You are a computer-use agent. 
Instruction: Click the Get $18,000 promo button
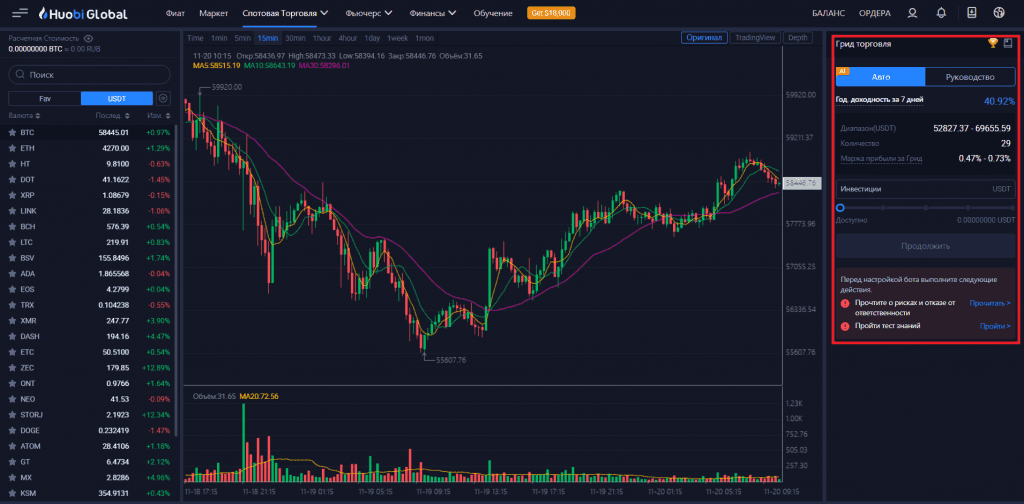click(x=551, y=13)
